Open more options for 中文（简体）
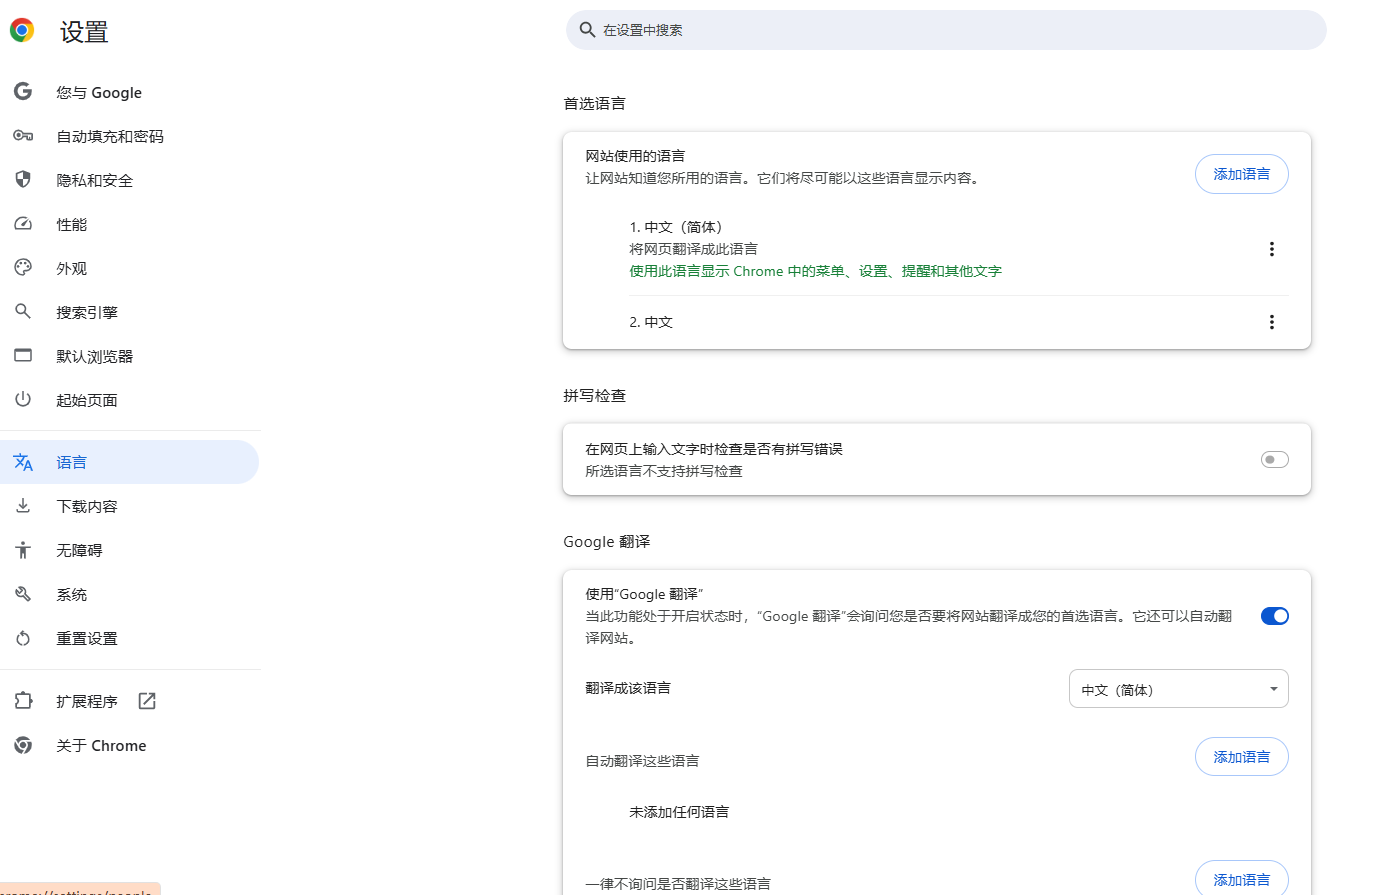Viewport: 1380px width, 895px height. tap(1272, 249)
